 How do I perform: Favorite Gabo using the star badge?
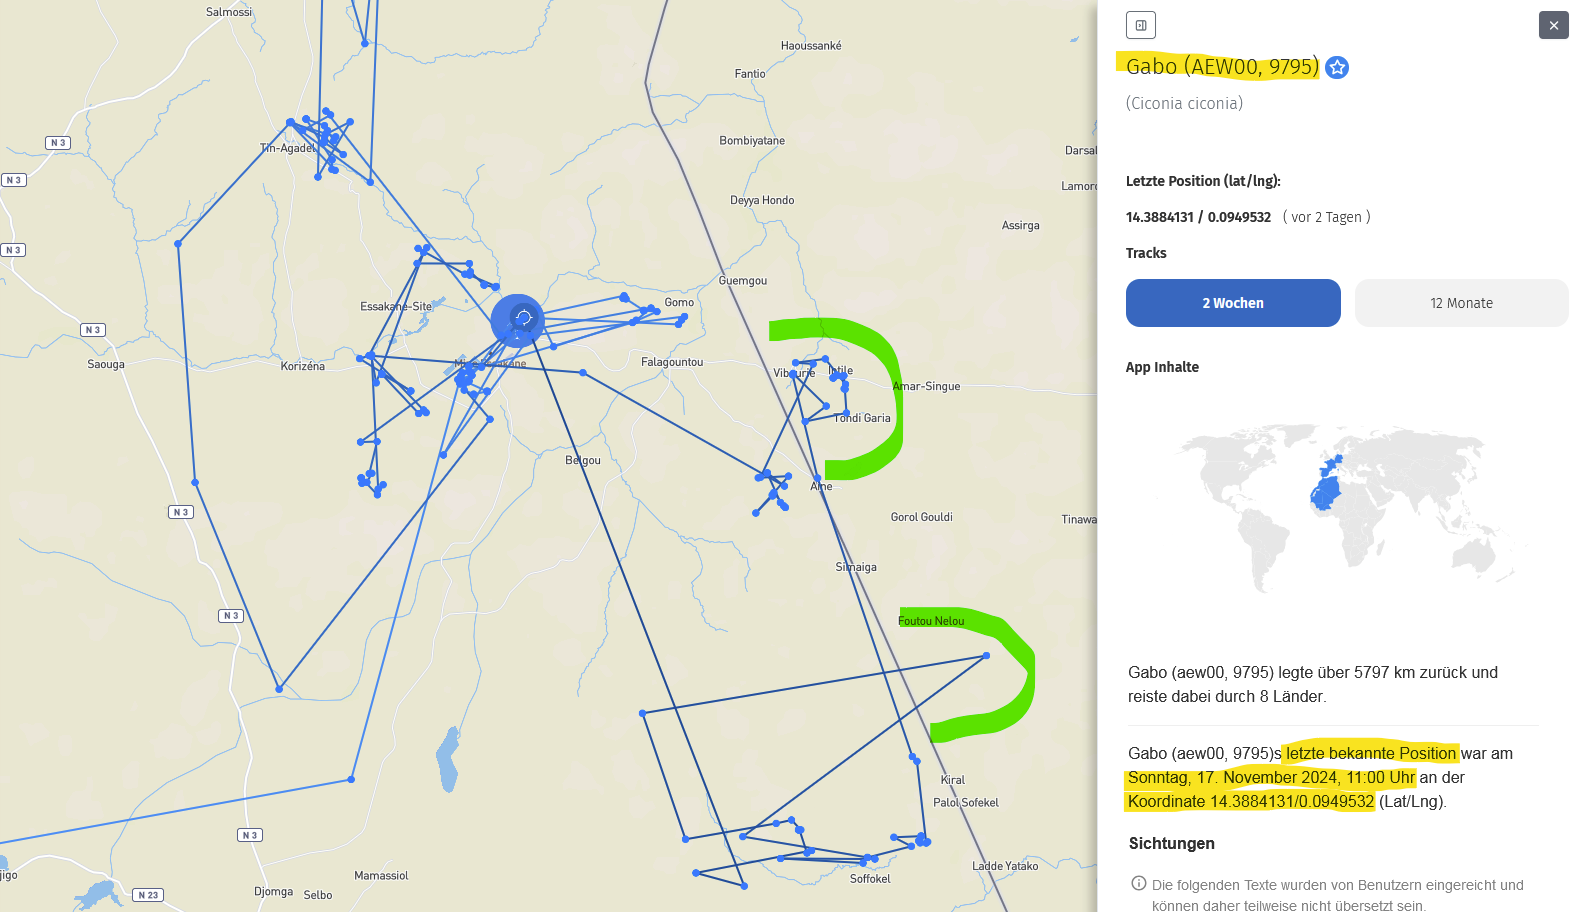coord(1337,68)
